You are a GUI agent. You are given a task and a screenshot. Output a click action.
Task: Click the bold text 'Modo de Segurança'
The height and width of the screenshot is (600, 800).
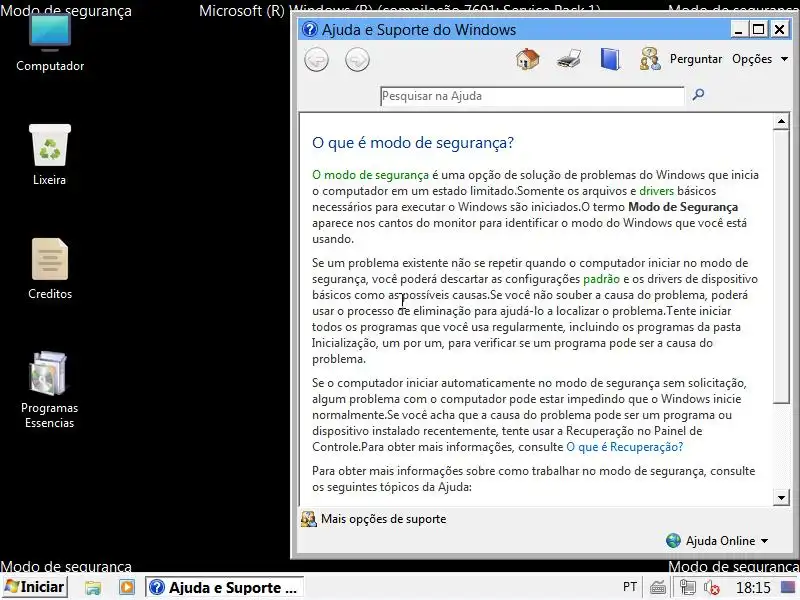(x=683, y=207)
